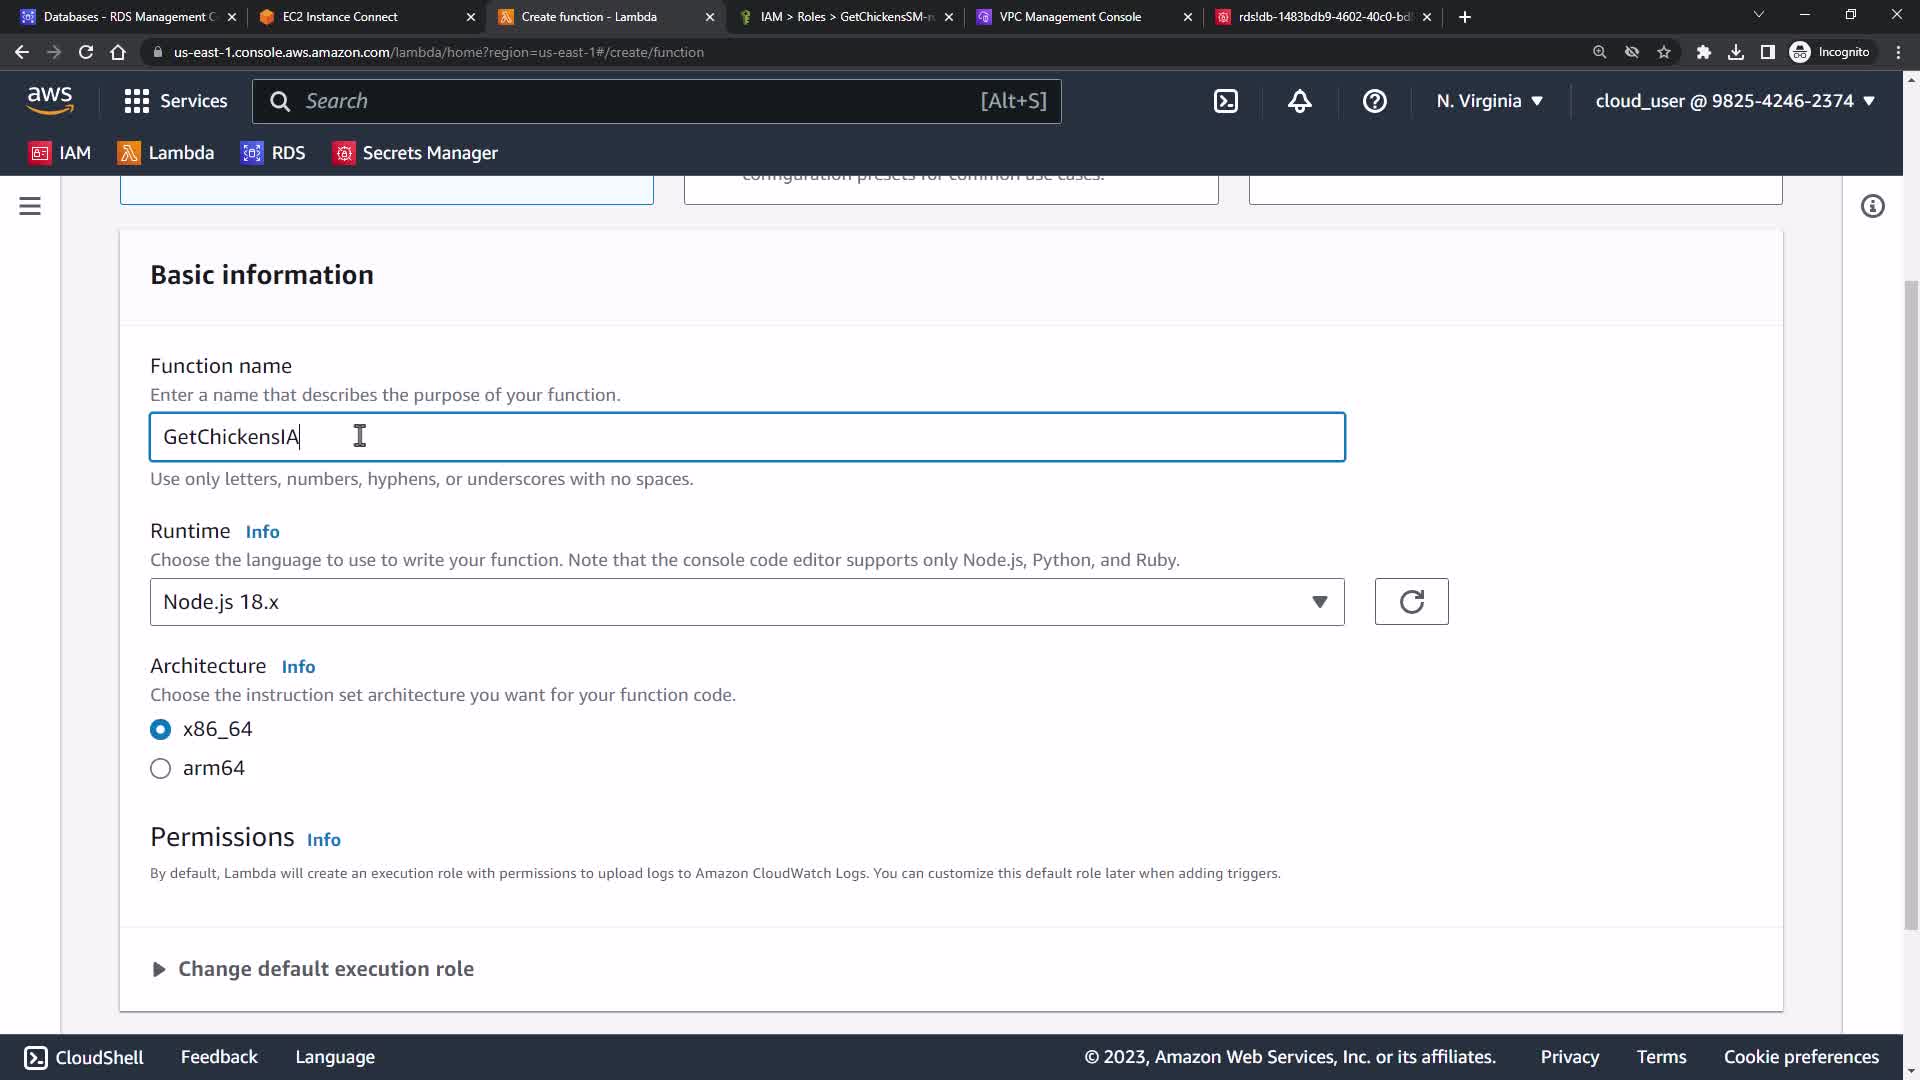Click the Permissions Info link
The height and width of the screenshot is (1080, 1920).
coord(323,840)
